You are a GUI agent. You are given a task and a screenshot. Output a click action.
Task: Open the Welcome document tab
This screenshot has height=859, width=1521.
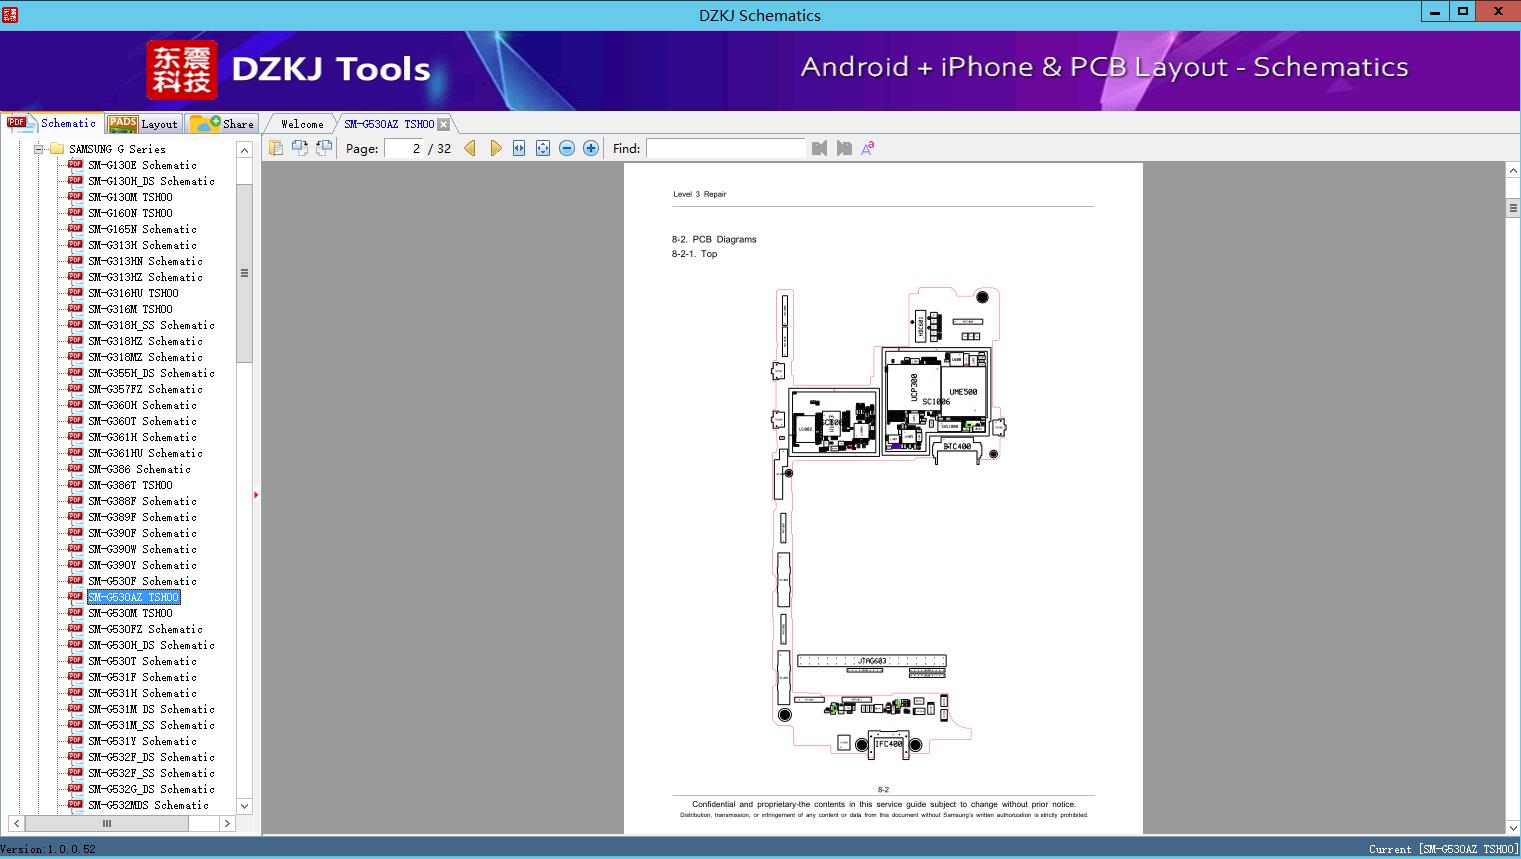[x=302, y=124]
